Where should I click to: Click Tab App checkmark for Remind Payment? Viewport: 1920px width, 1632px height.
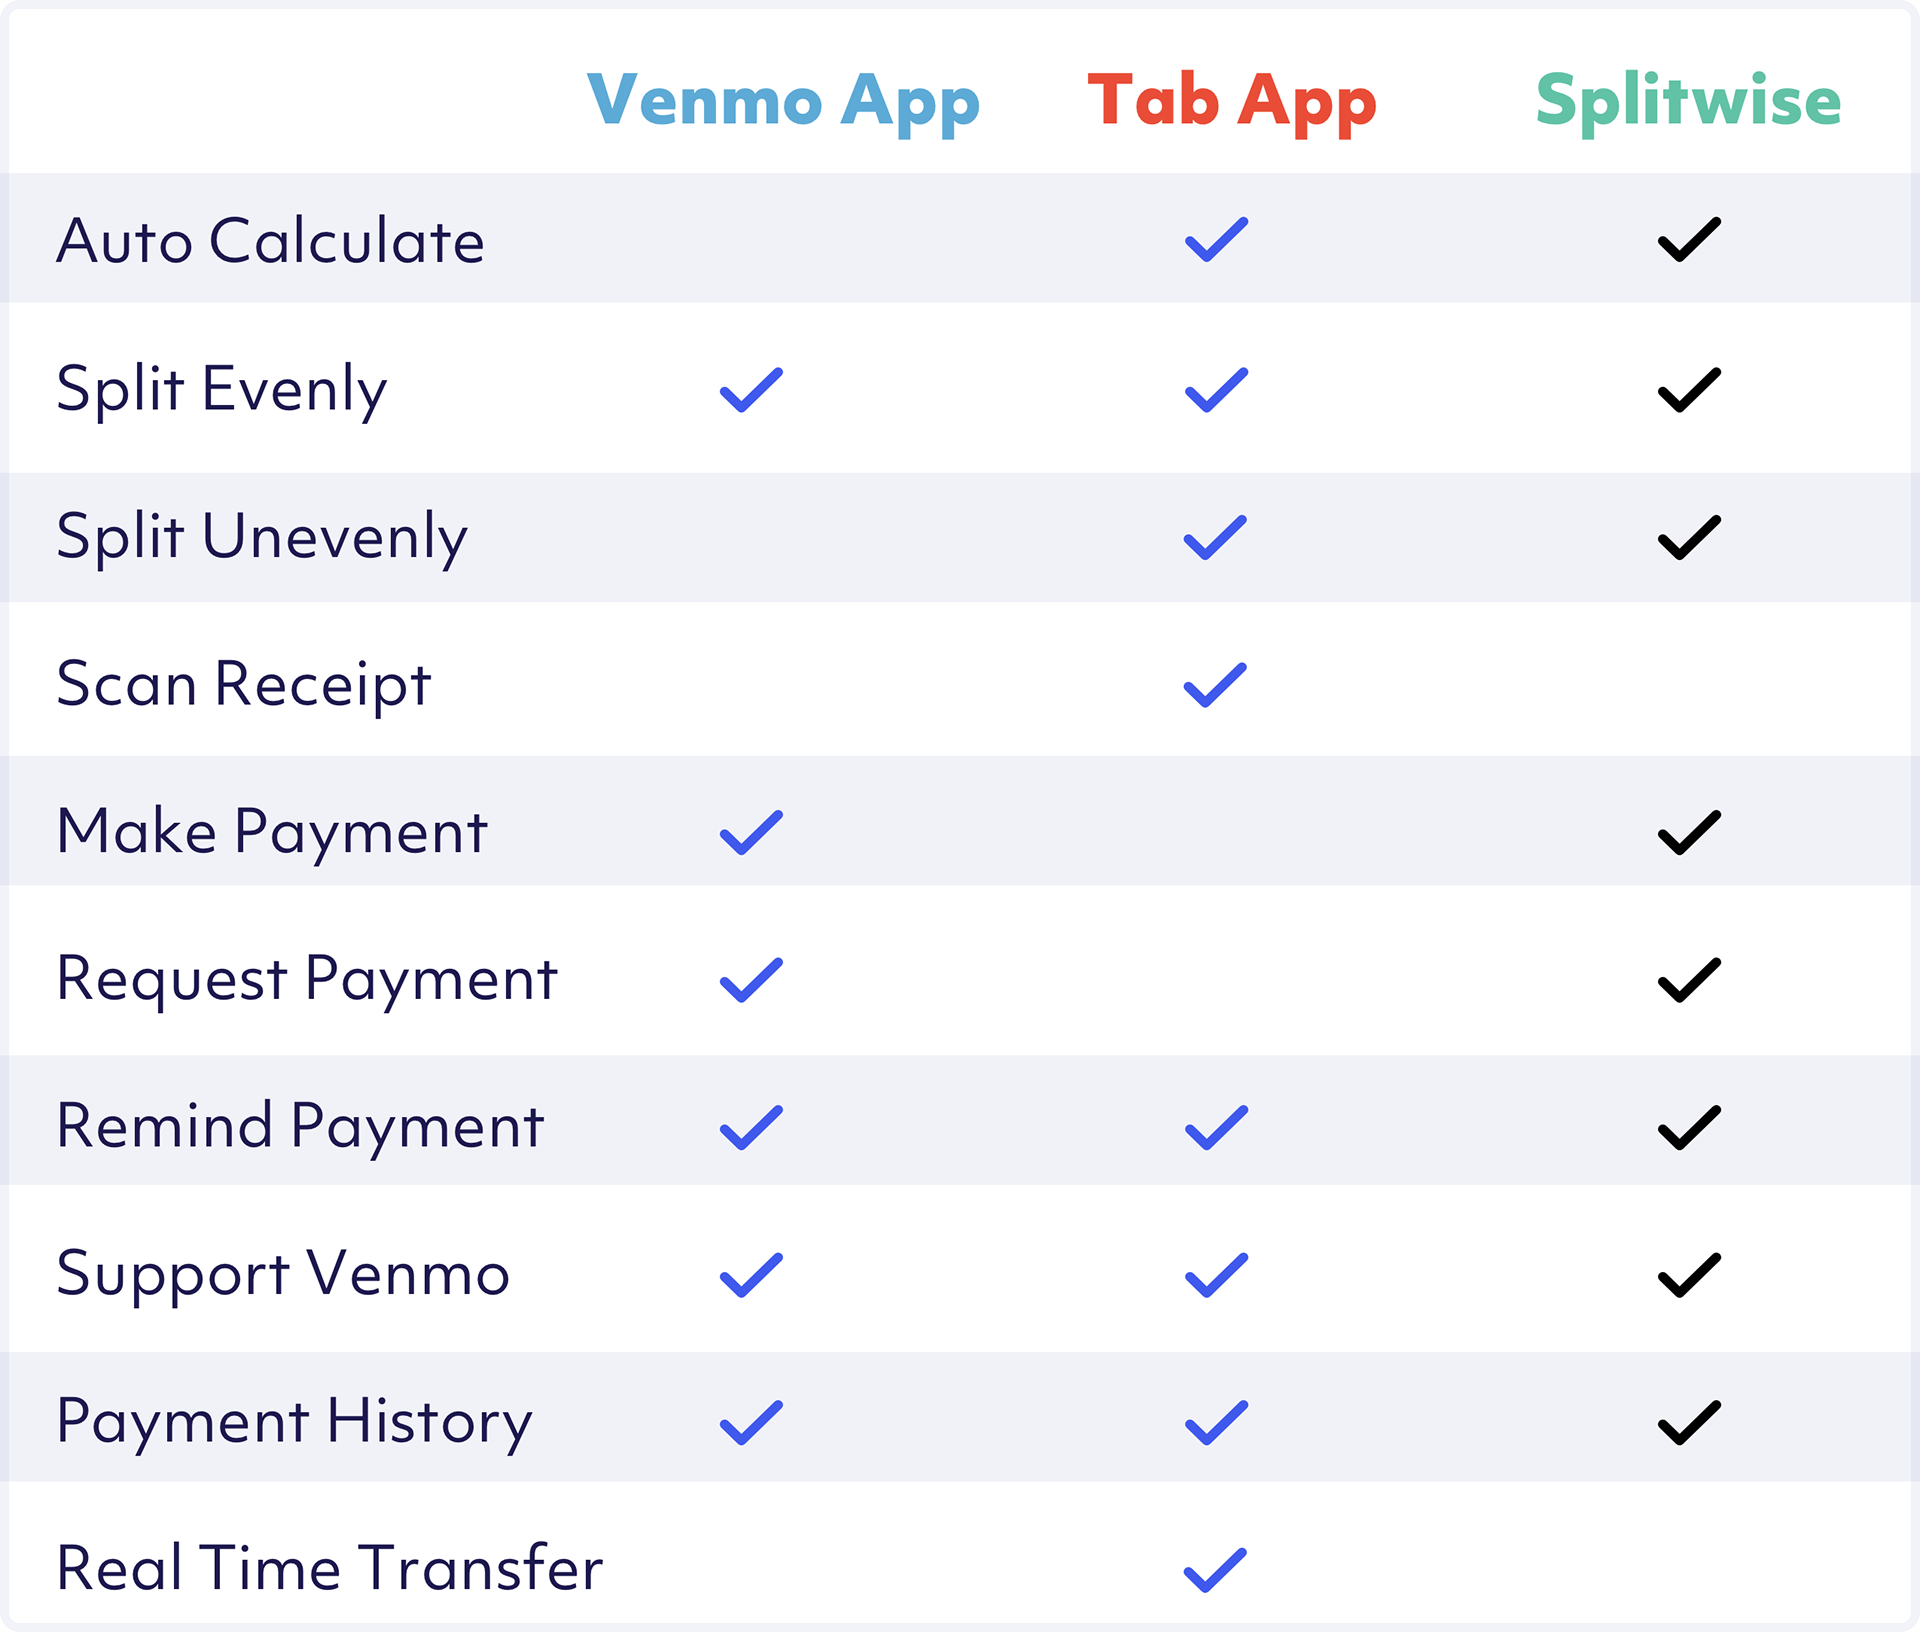[1216, 1127]
